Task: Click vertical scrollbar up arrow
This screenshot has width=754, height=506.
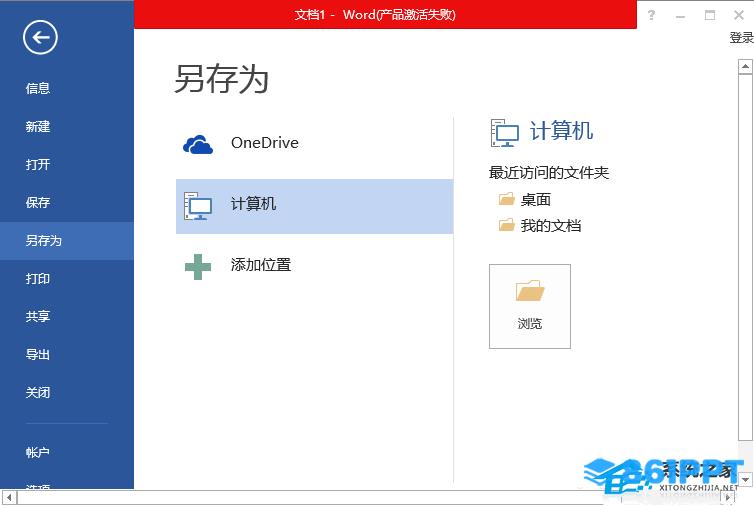Action: tap(745, 66)
